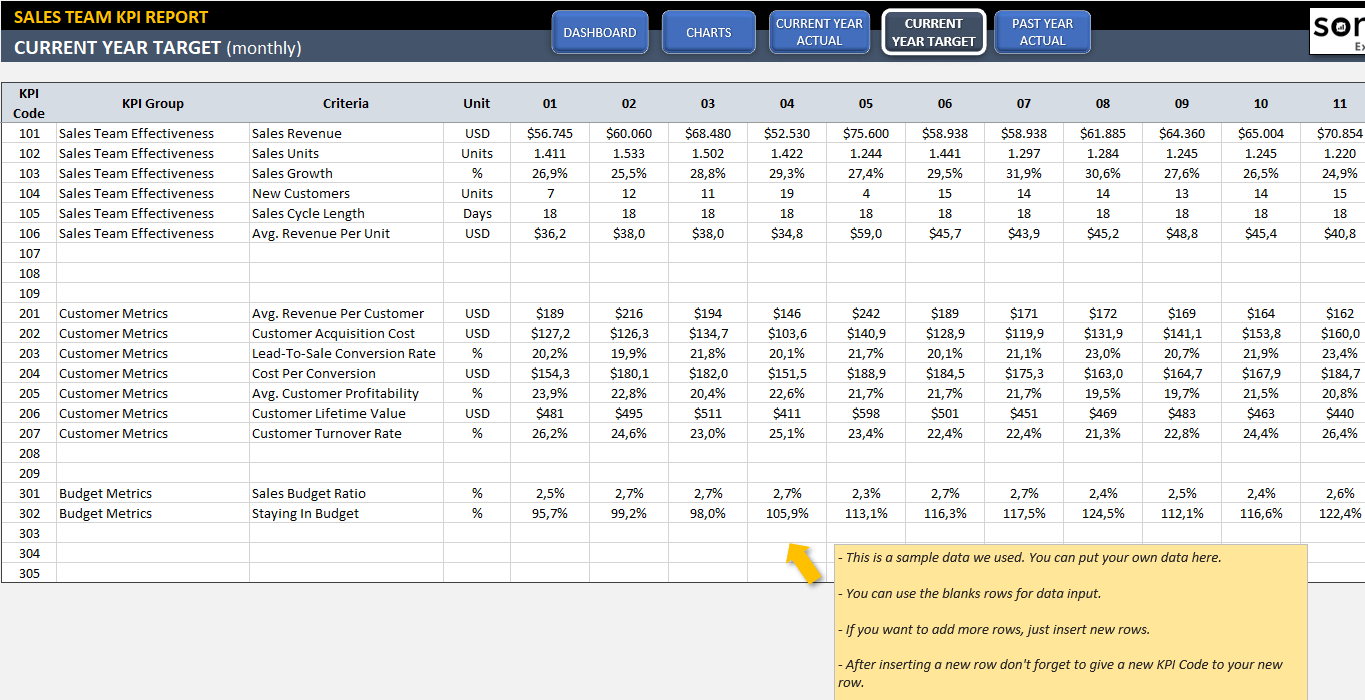Select the Current Year Target tab
This screenshot has width=1365, height=700.
tap(933, 31)
